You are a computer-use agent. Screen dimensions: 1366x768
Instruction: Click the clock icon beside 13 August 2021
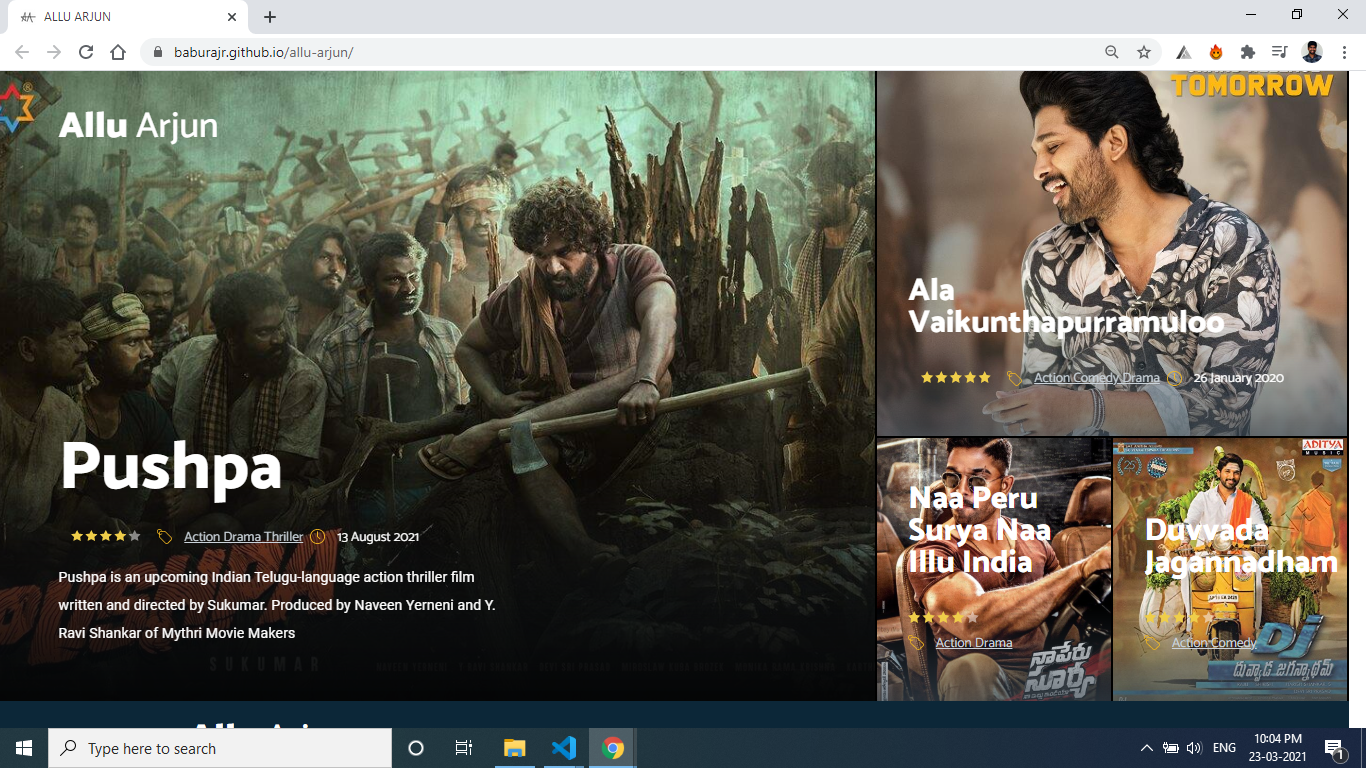click(318, 537)
